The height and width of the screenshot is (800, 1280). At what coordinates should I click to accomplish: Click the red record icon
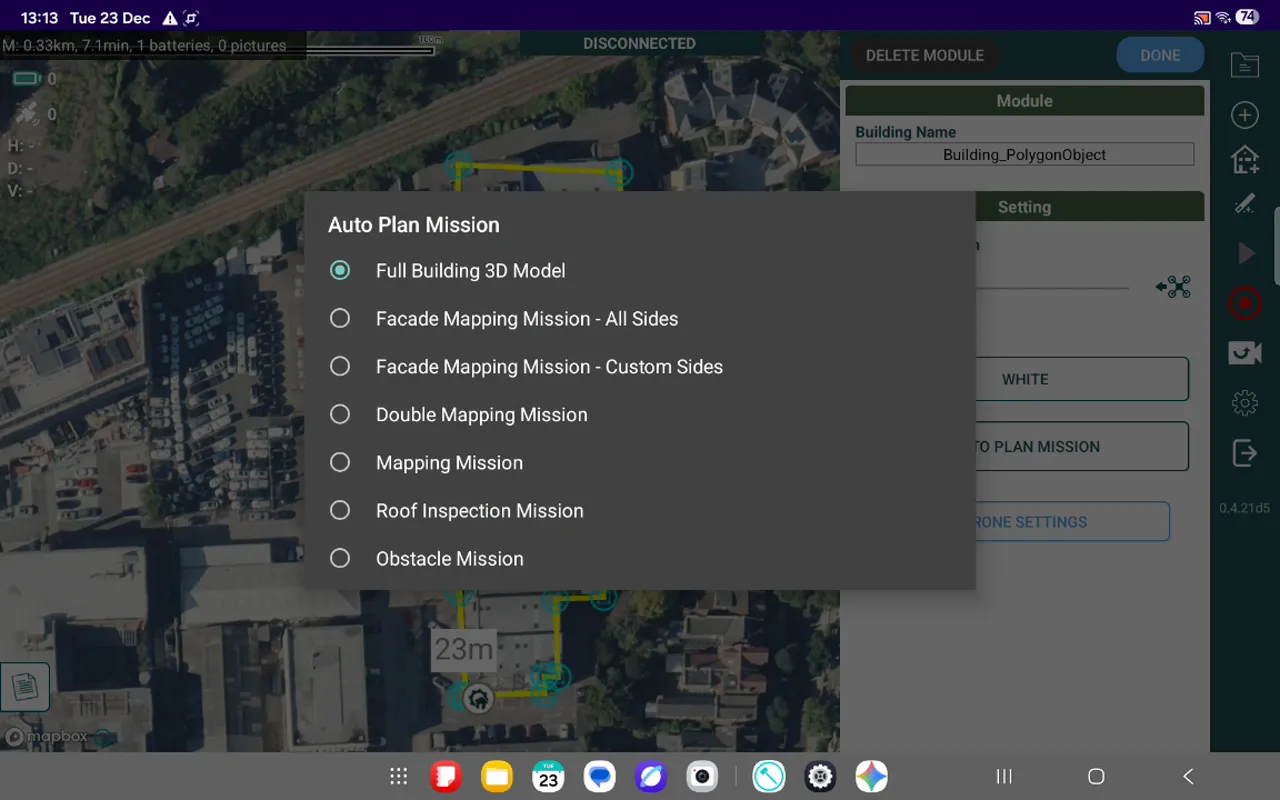(1245, 303)
